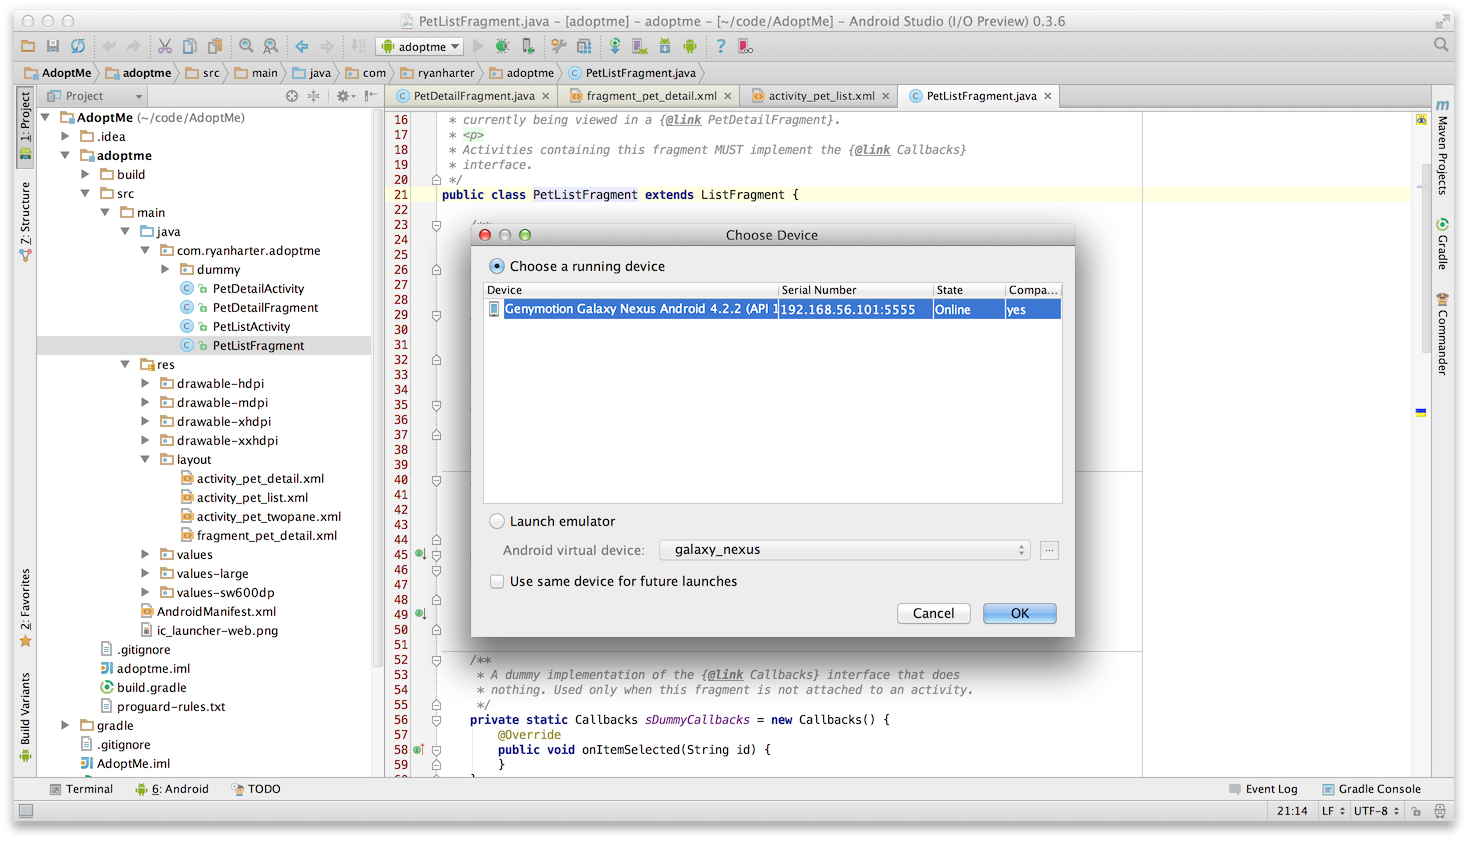Image resolution: width=1468 pixels, height=841 pixels.
Task: Click the Find magnifier icon
Action: 246,46
